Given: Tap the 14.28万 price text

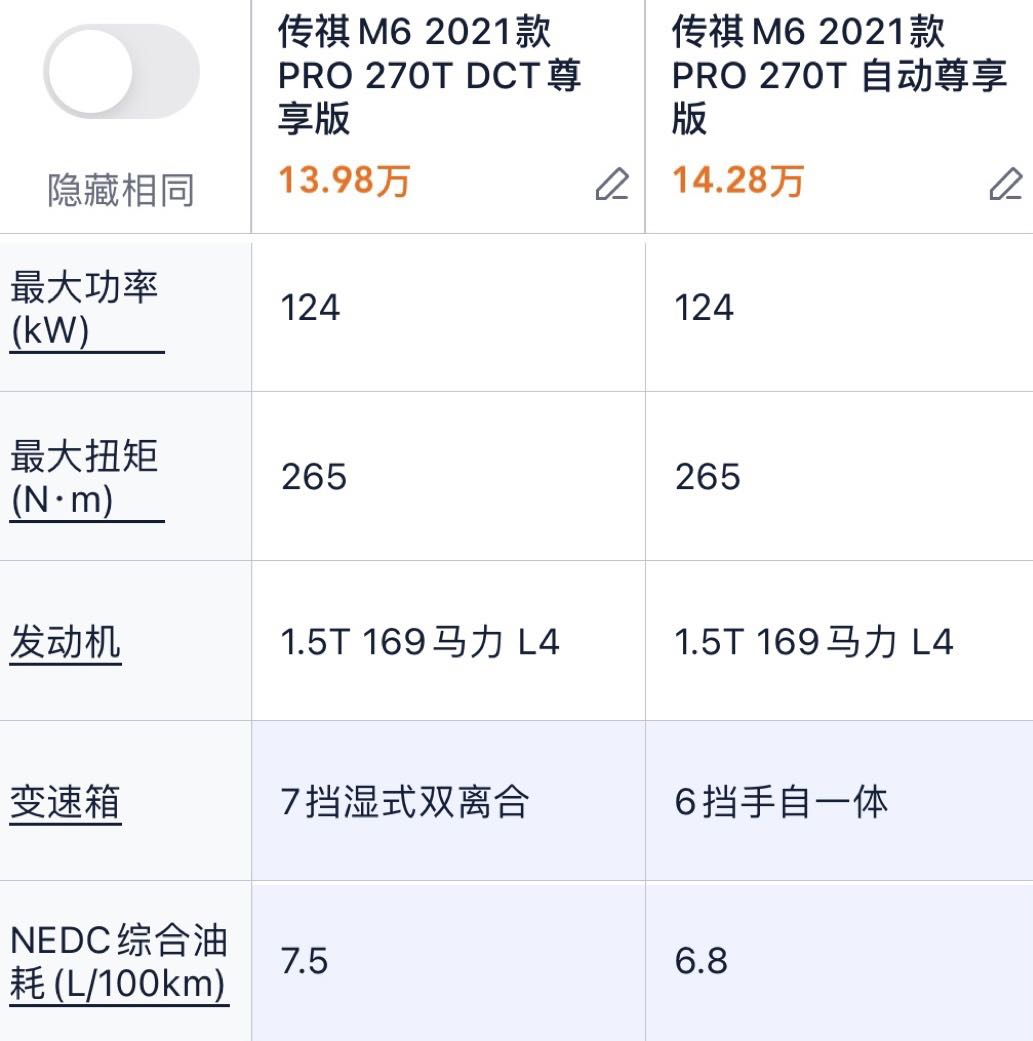Looking at the screenshot, I should pyautogui.click(x=738, y=181).
